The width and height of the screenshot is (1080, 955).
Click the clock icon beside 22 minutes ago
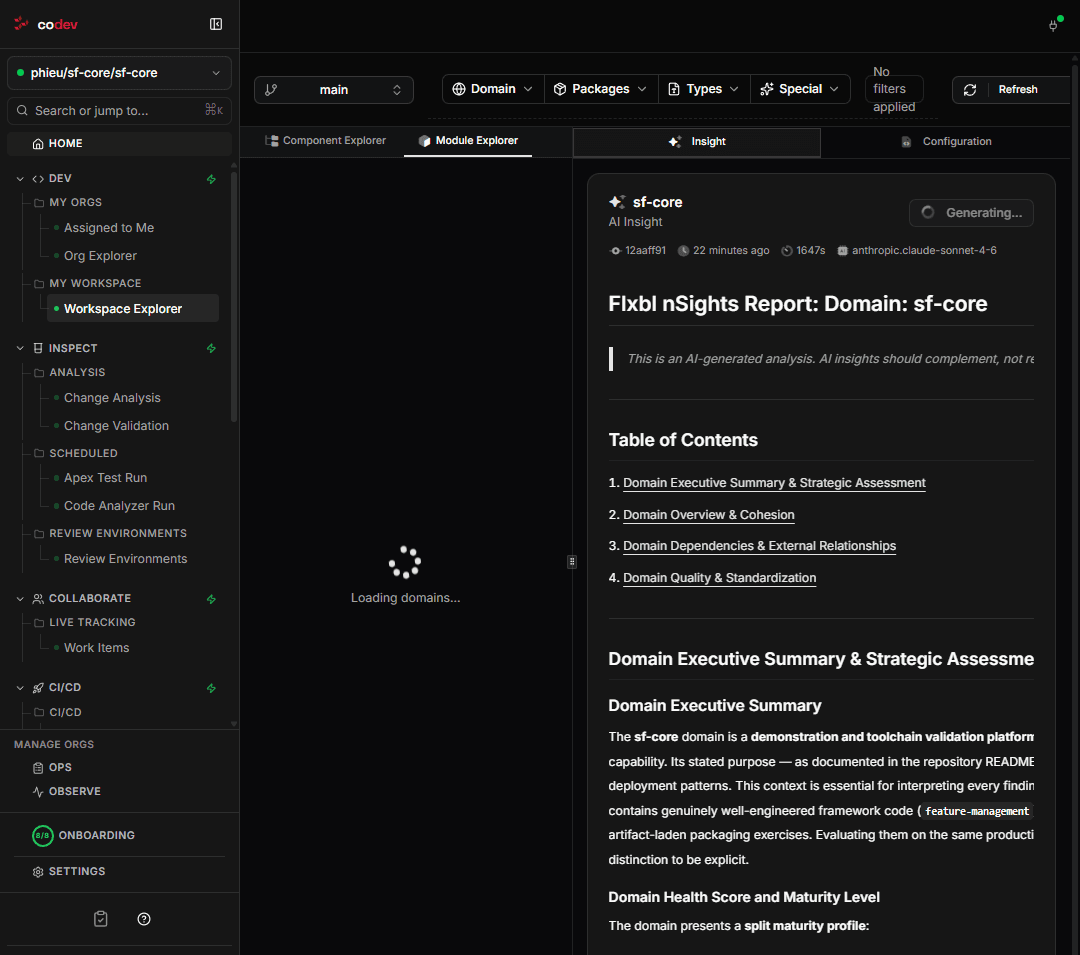point(683,251)
